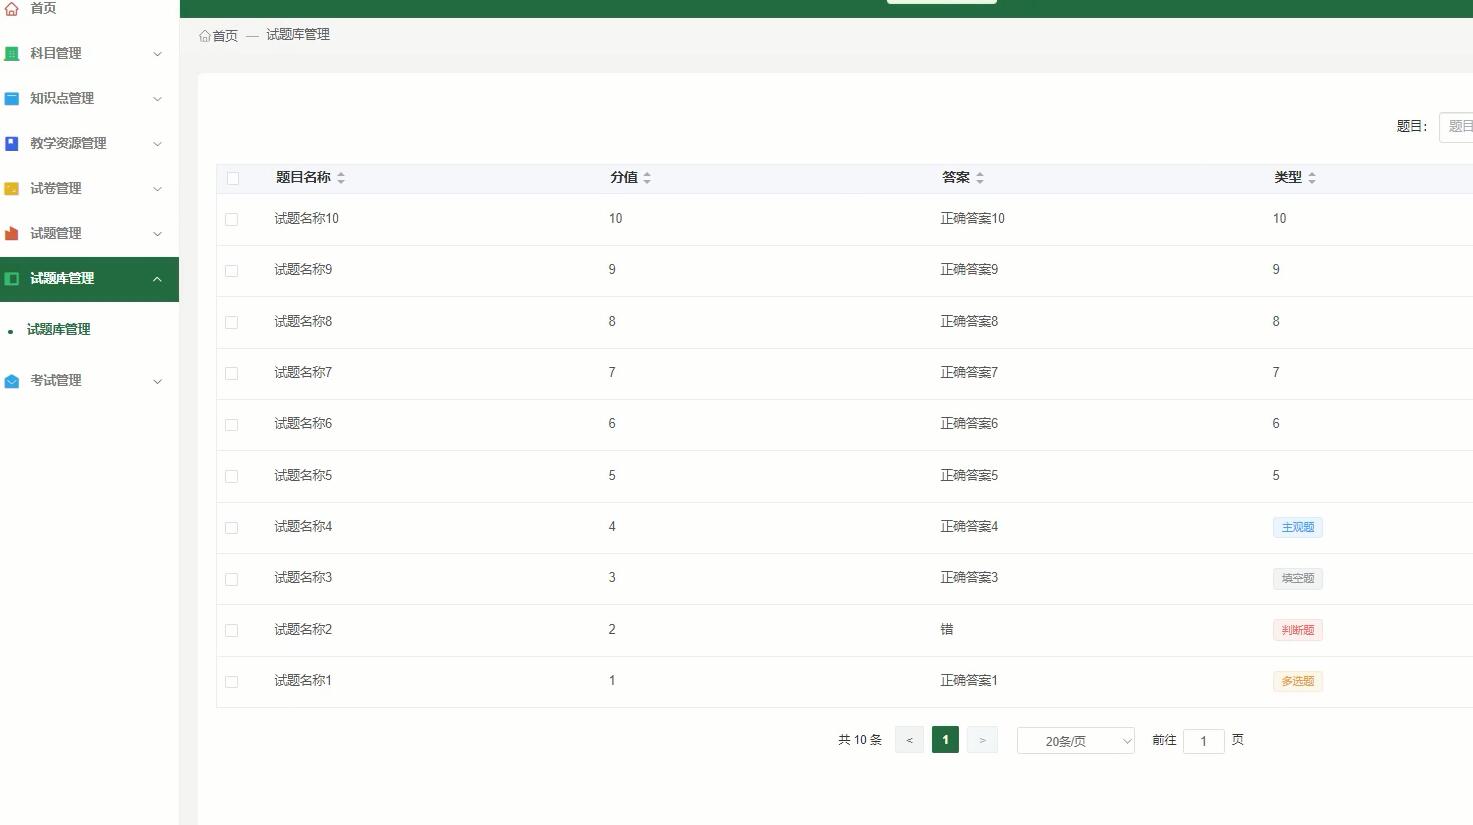Click the 教学资源管理 sidebar icon

point(12,144)
